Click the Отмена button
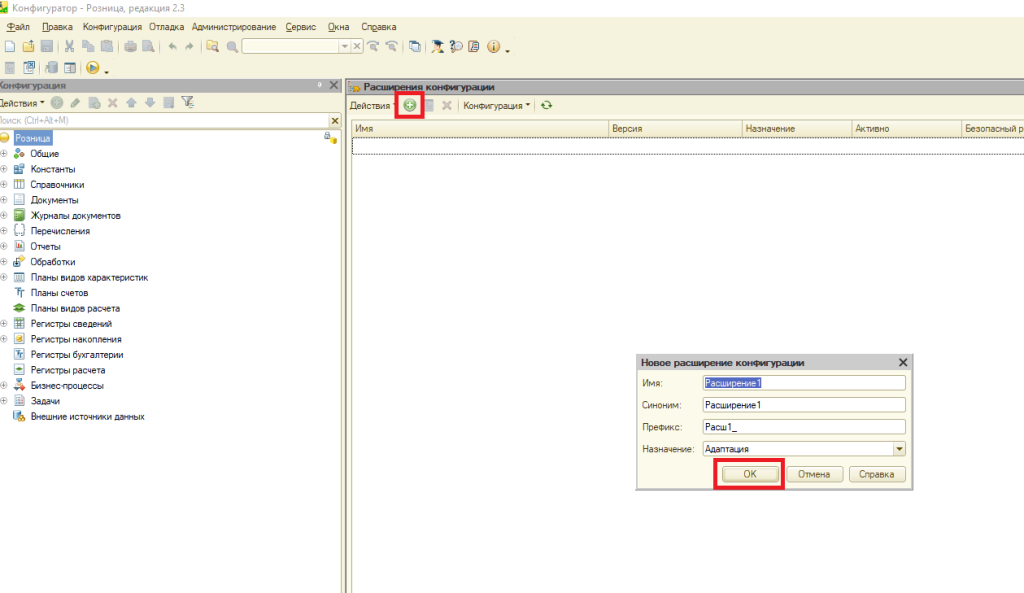 pos(814,474)
